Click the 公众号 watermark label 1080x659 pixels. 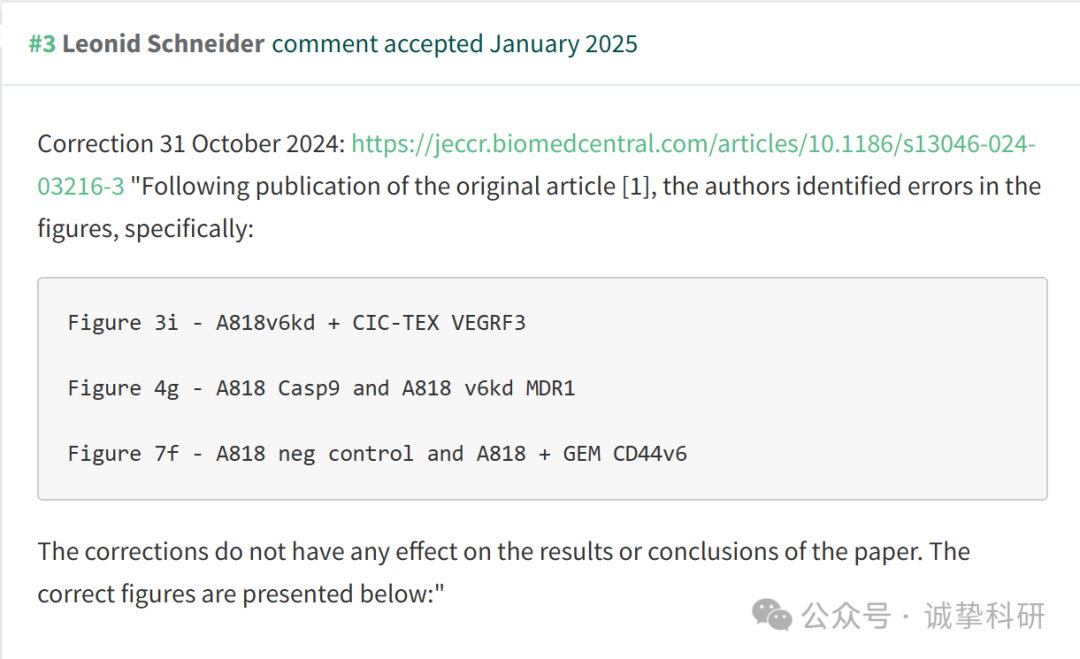pos(846,616)
